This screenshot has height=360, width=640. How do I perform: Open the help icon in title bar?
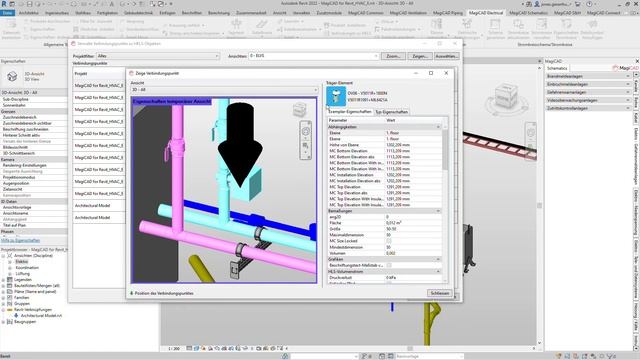coord(589,4)
